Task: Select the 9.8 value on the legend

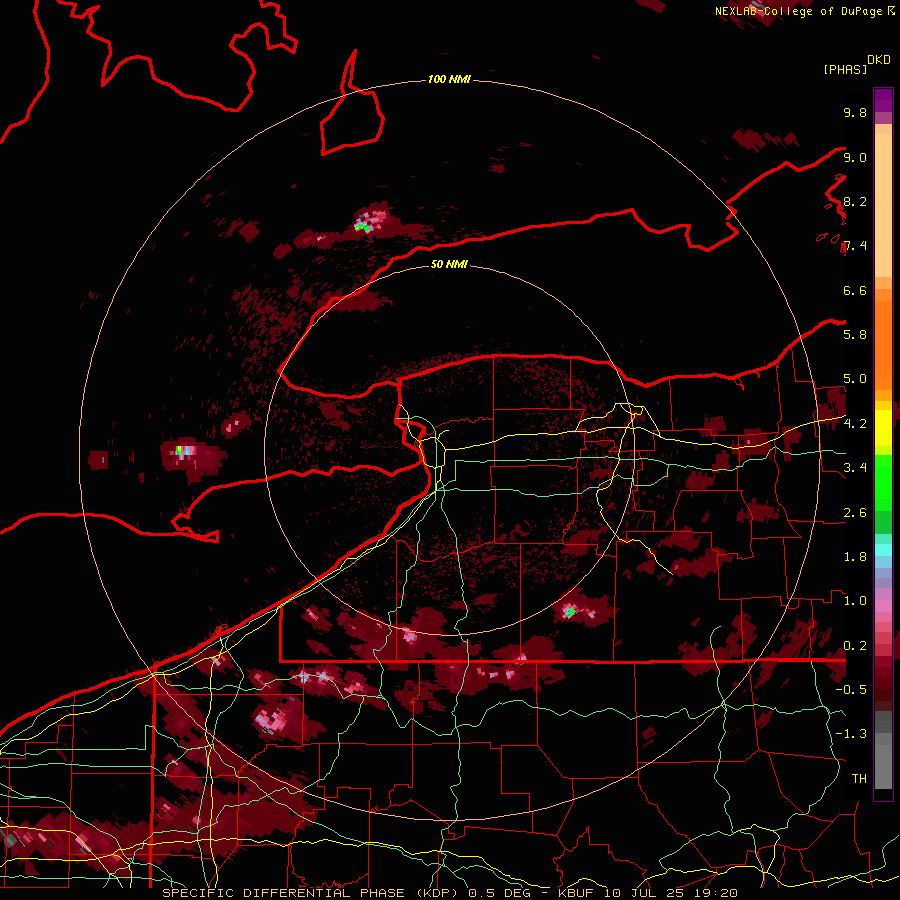Action: click(855, 112)
